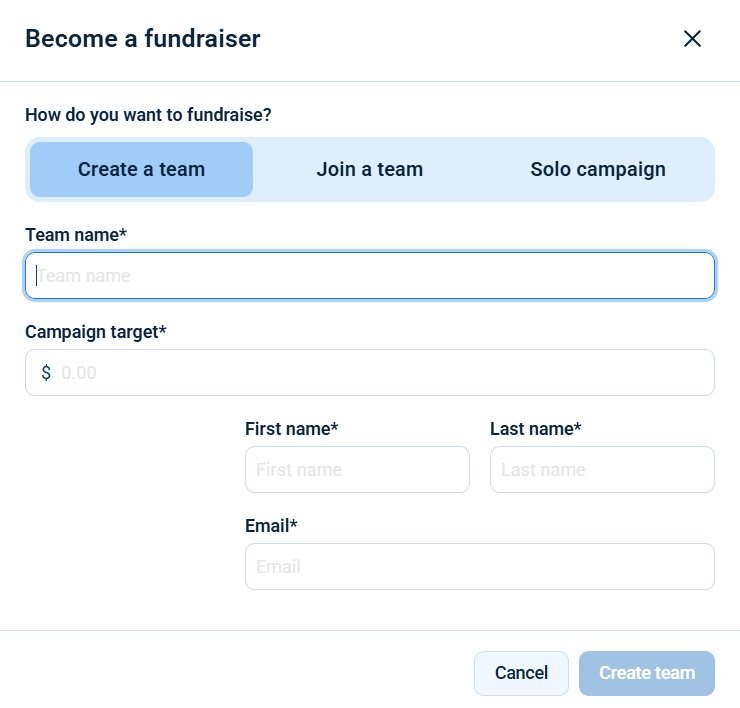Close the Become a fundraiser dialog

click(x=692, y=39)
